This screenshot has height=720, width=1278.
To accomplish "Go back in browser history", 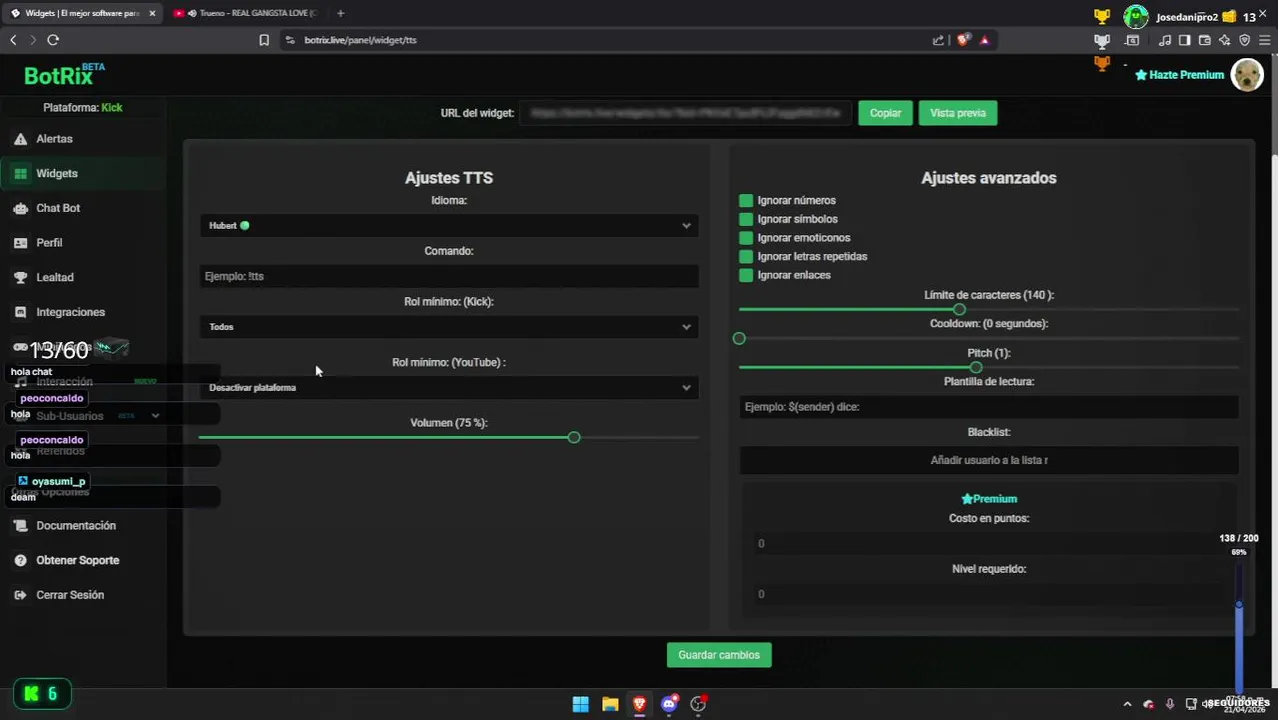I will (13, 40).
